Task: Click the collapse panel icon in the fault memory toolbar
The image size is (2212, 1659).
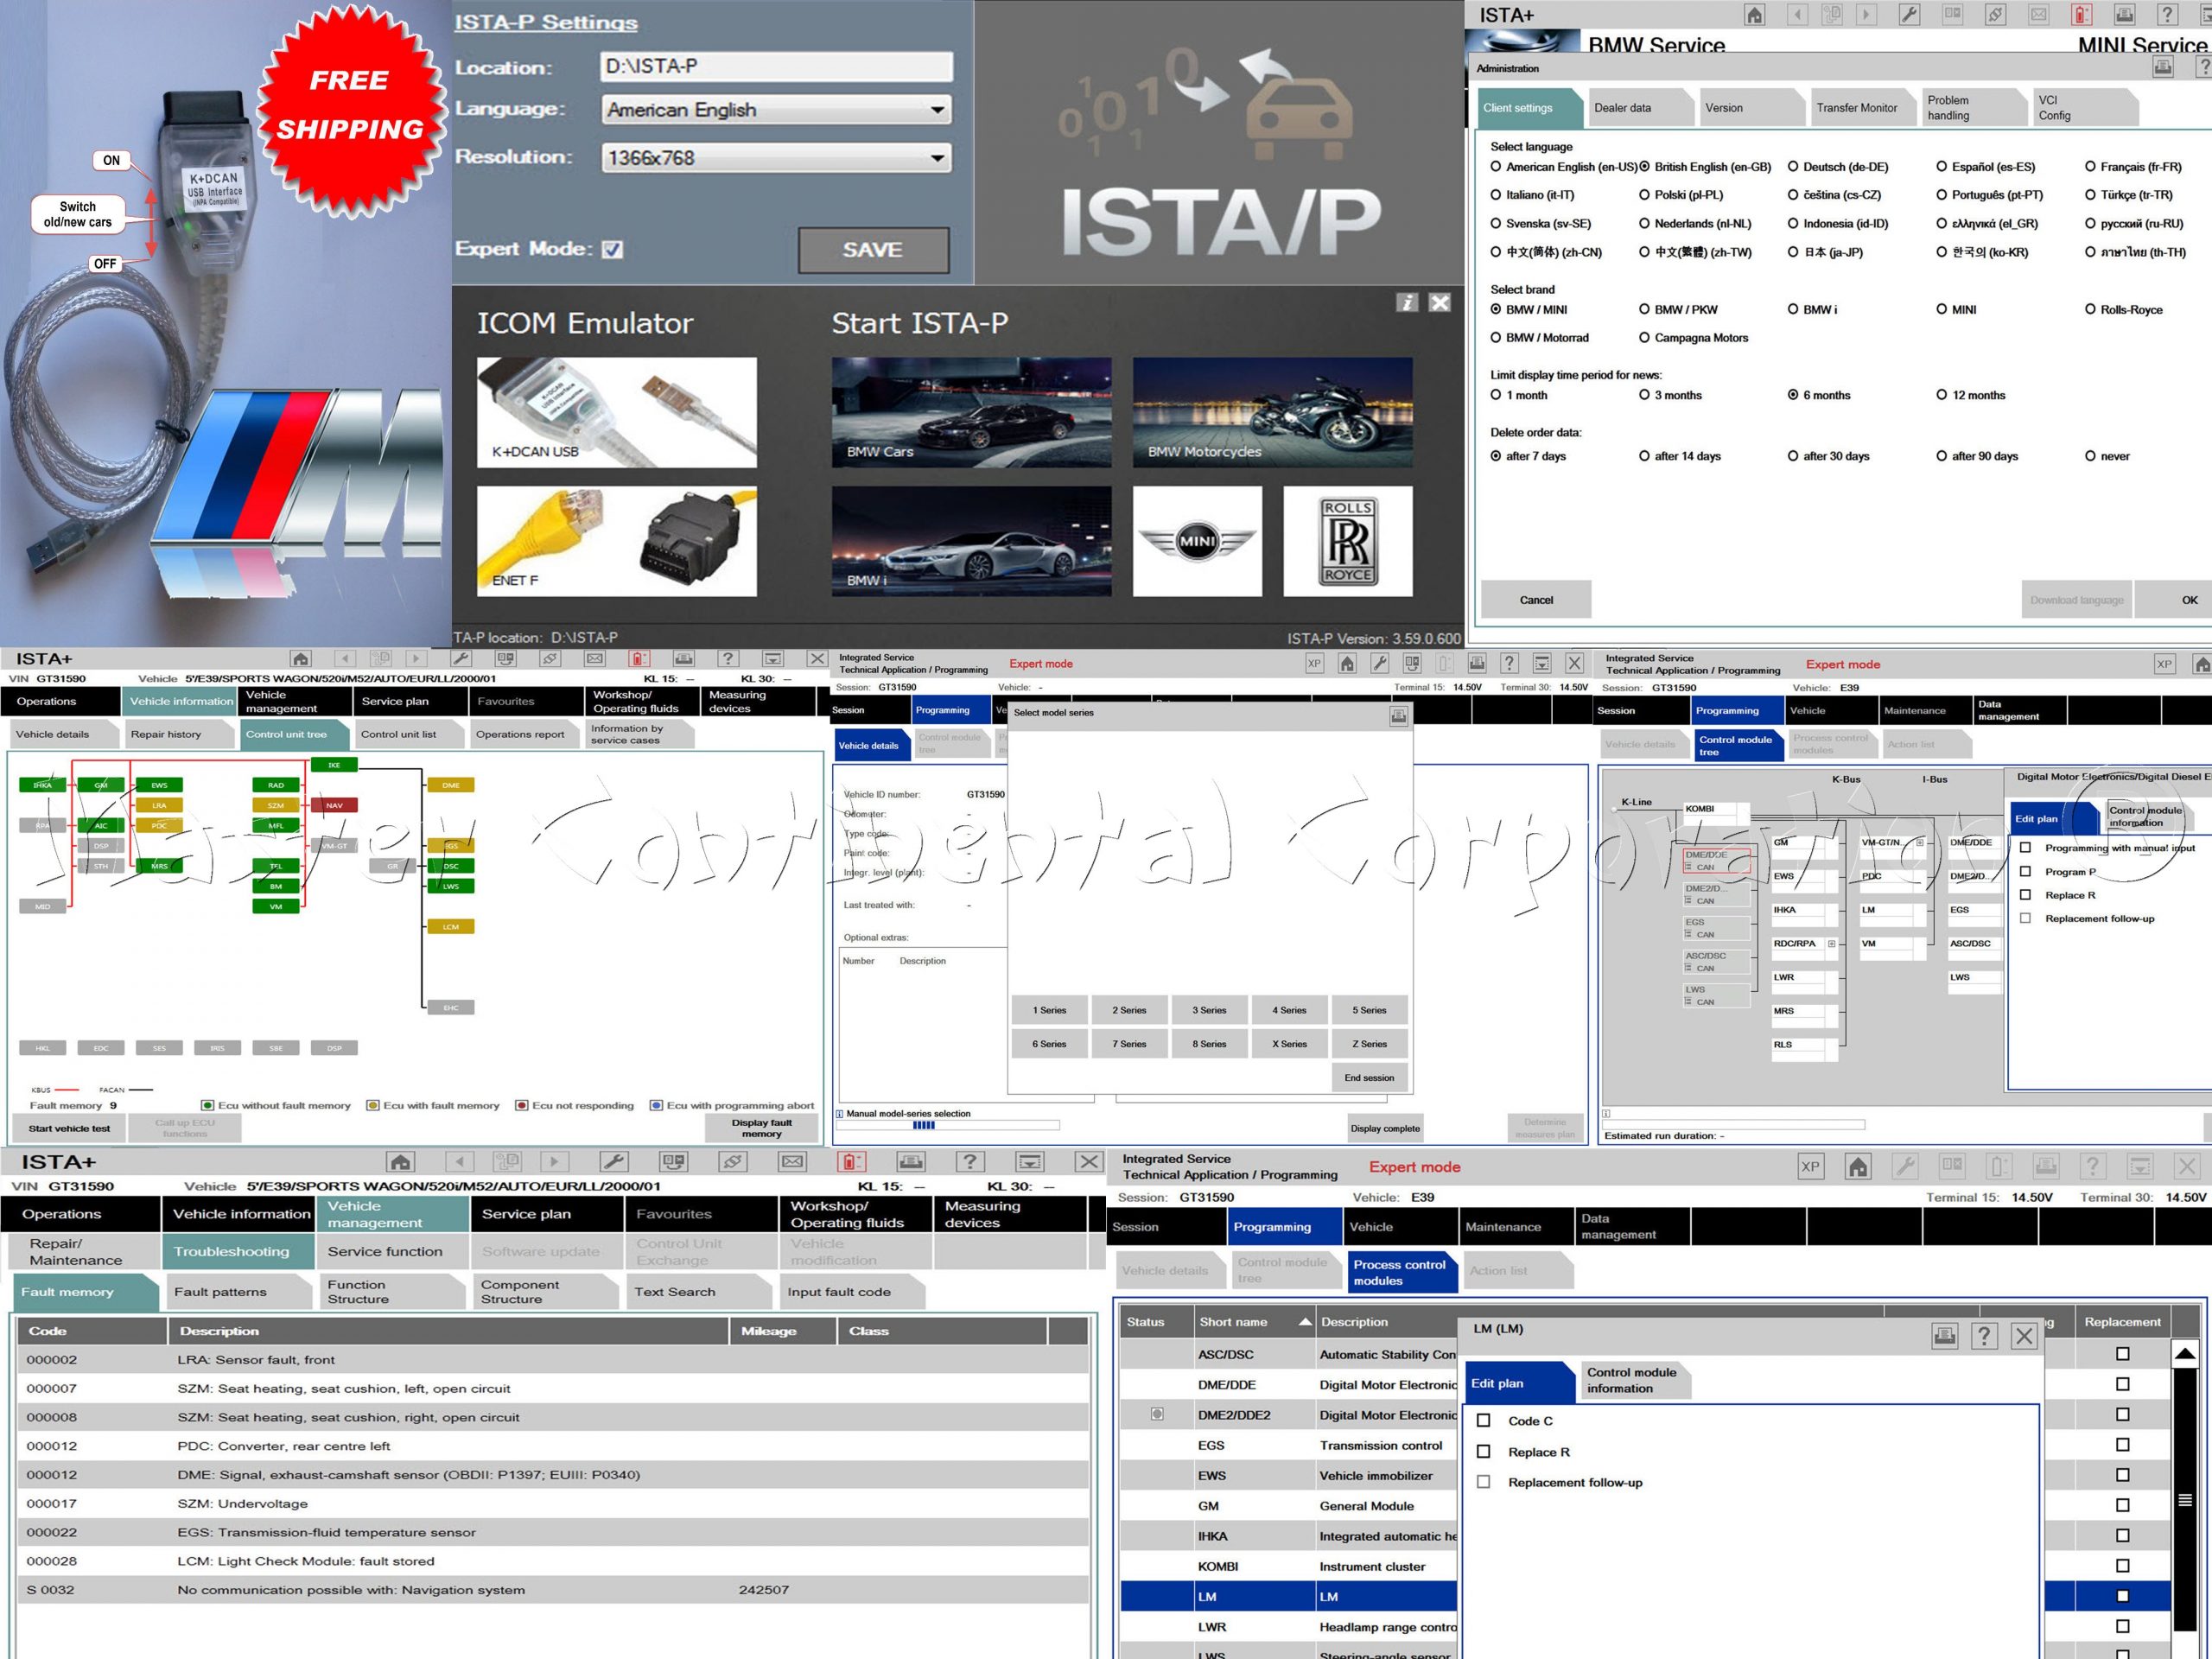Action: (x=1029, y=1161)
